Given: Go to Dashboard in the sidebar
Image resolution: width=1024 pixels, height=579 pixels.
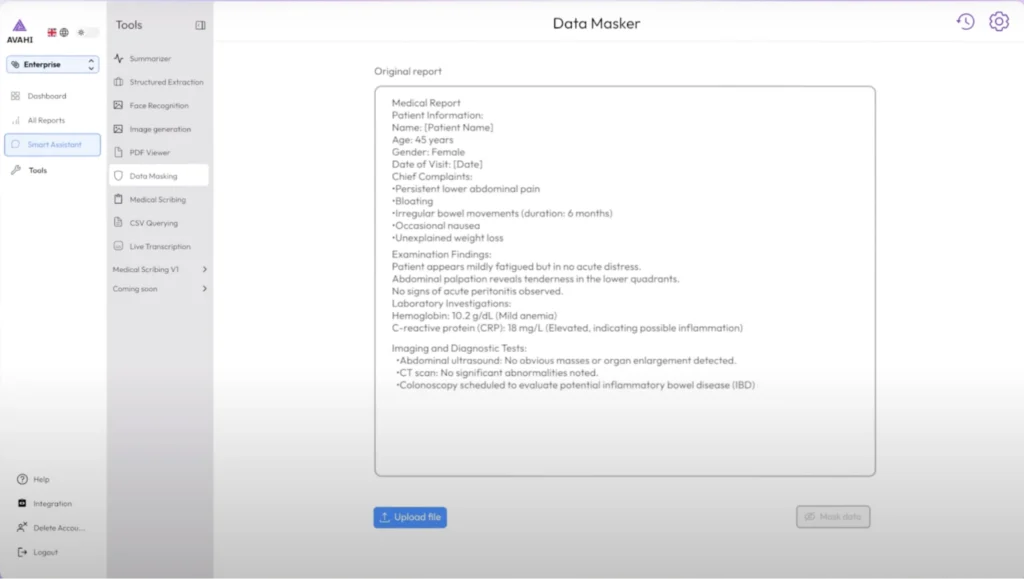Looking at the screenshot, I should point(46,96).
